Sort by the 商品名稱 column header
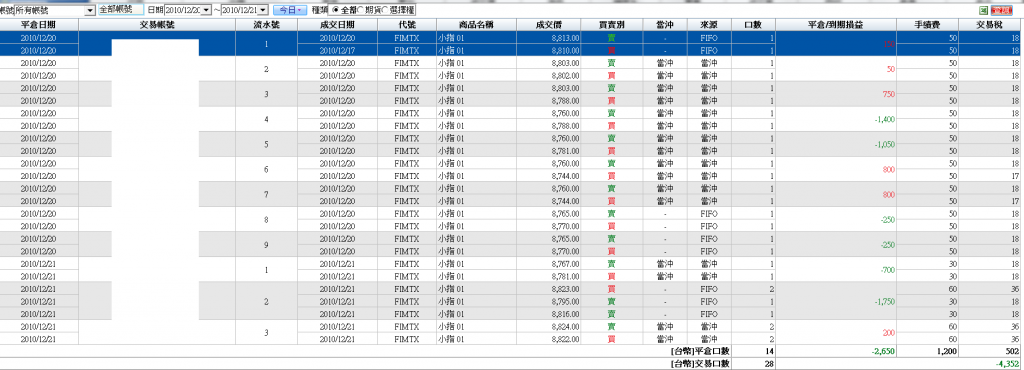This screenshot has height=370, width=1024. pos(476,24)
